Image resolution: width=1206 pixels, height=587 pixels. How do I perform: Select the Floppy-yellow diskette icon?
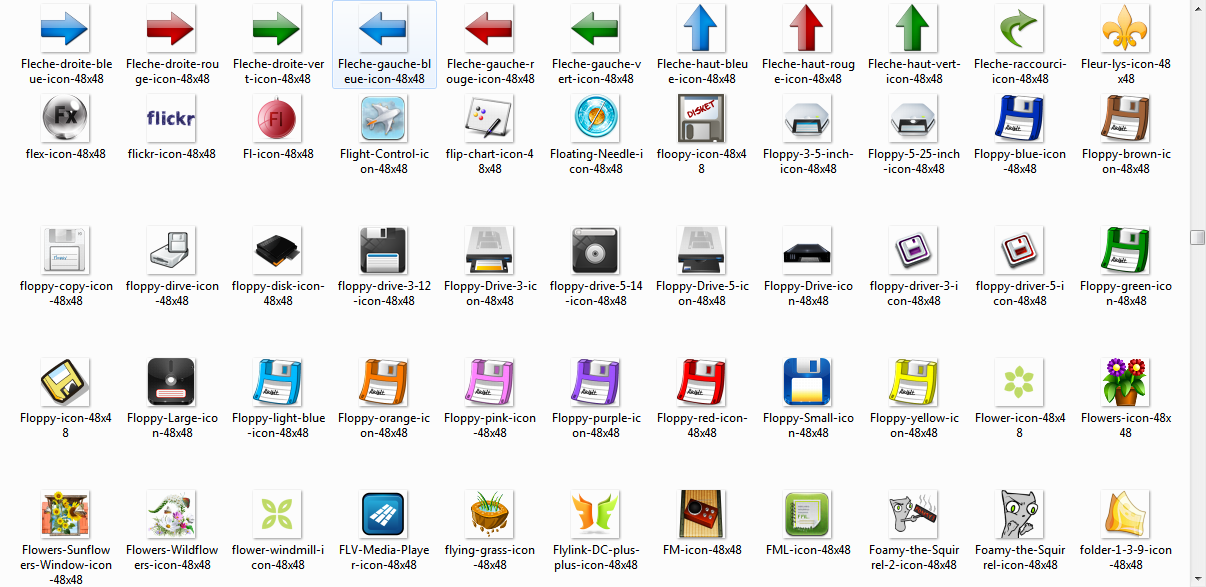(914, 382)
